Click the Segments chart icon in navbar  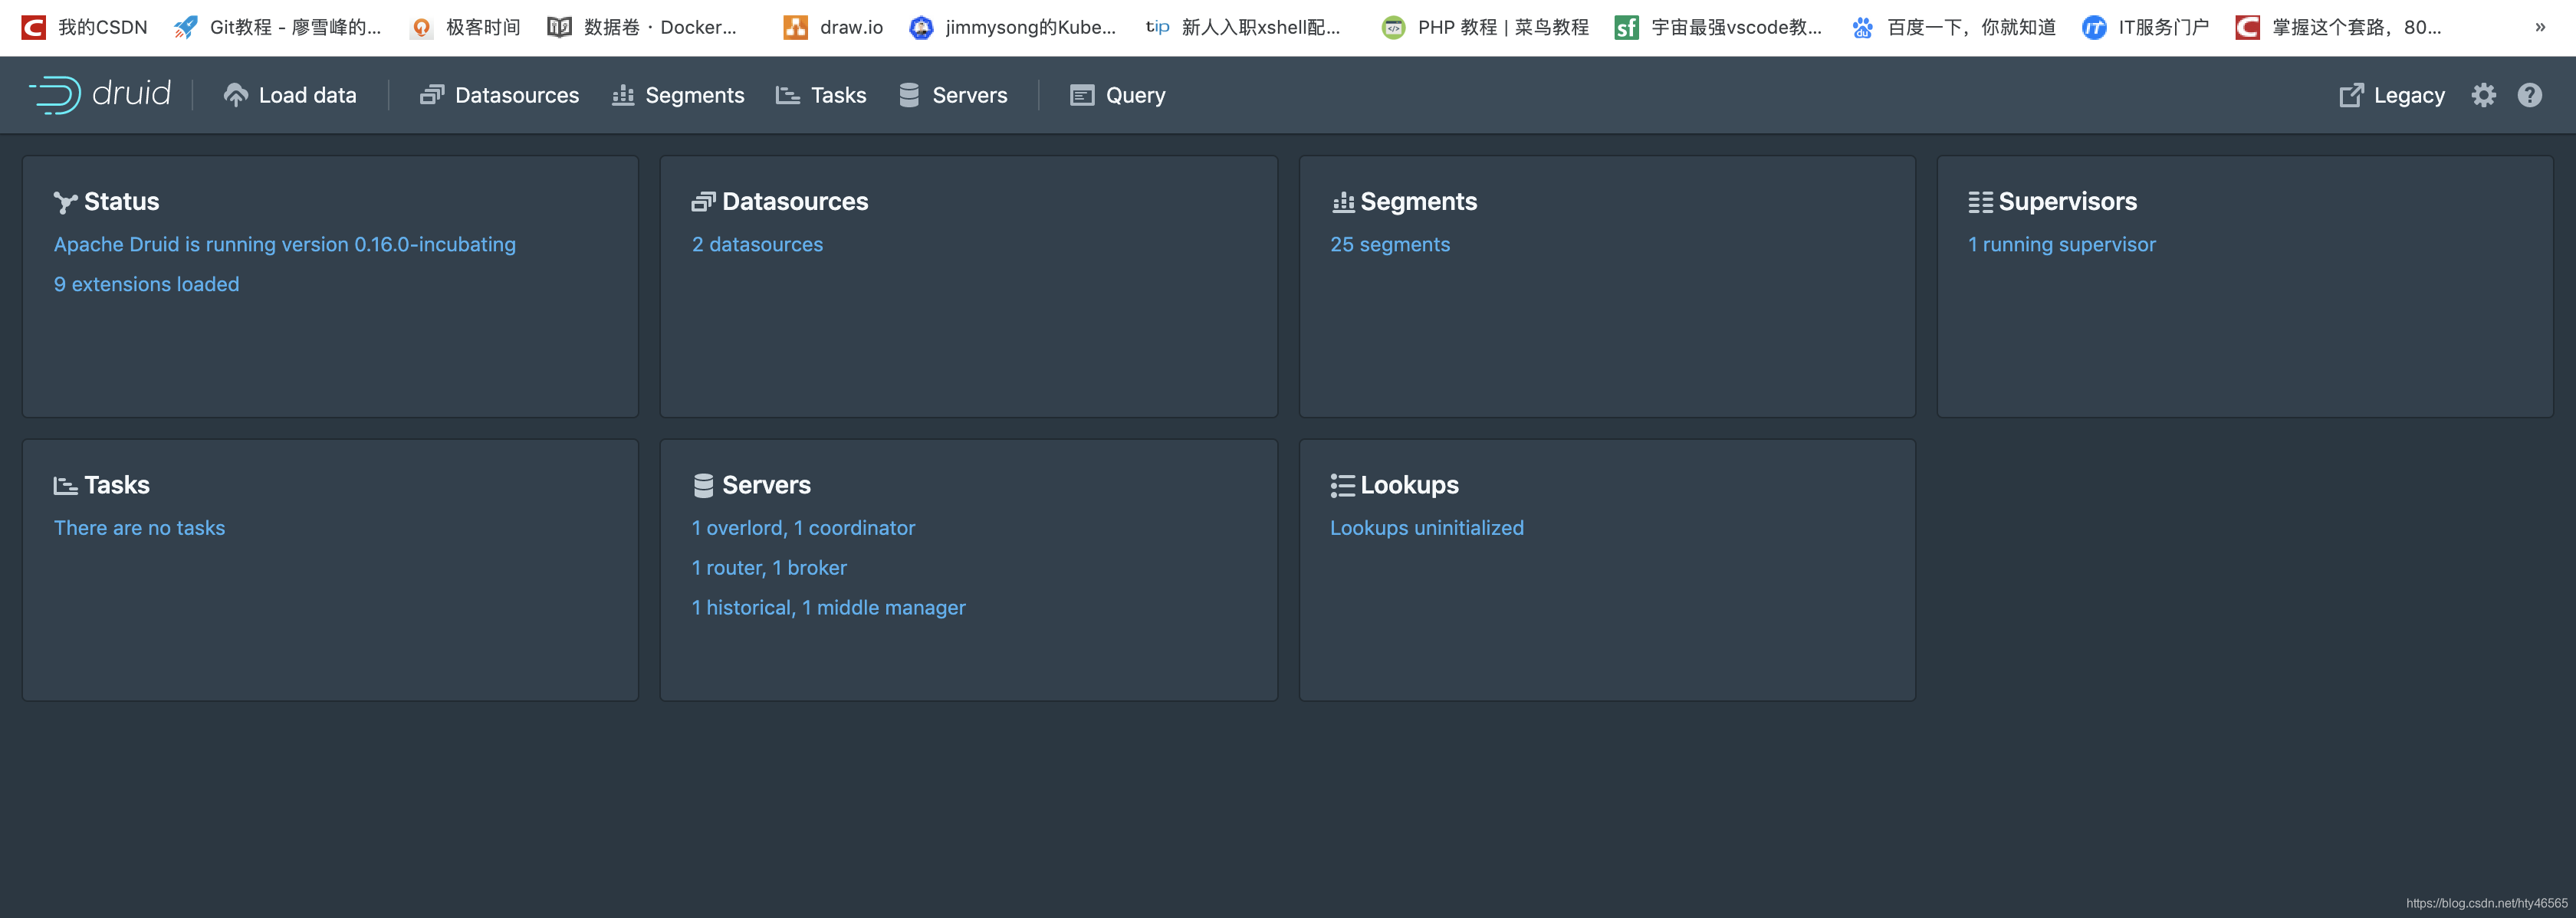pyautogui.click(x=623, y=95)
